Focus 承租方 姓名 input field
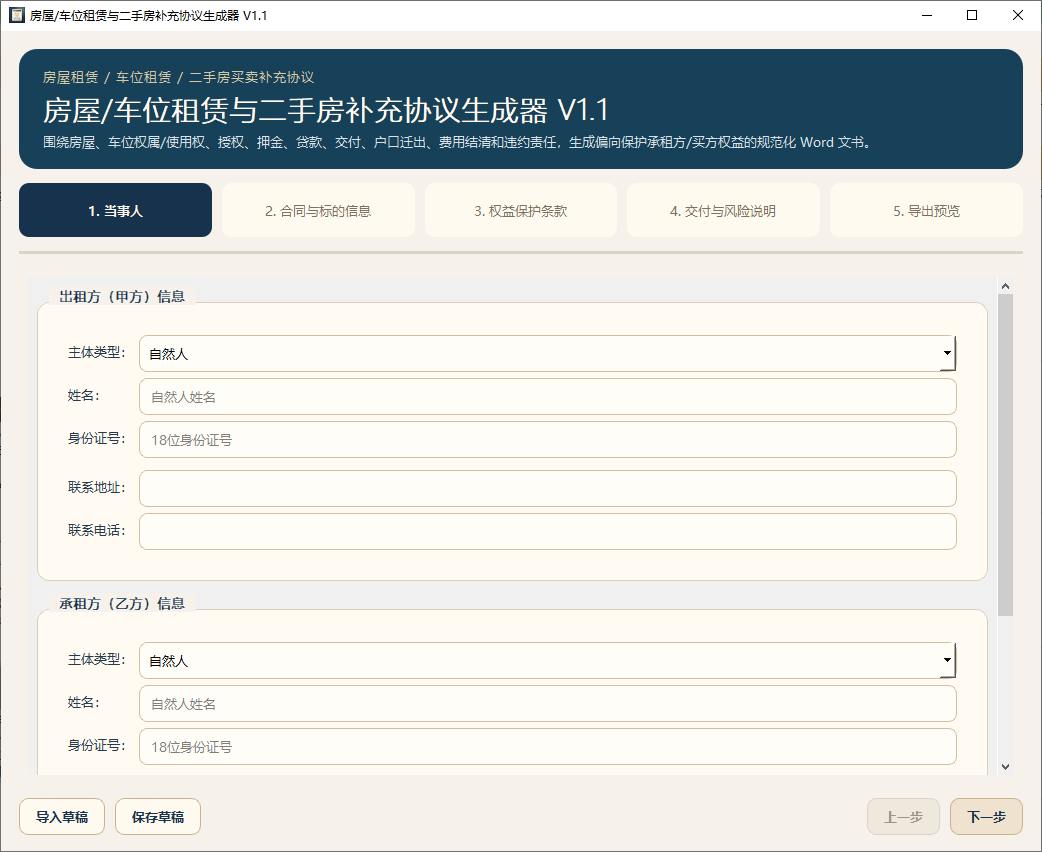The width and height of the screenshot is (1042, 852). (548, 704)
